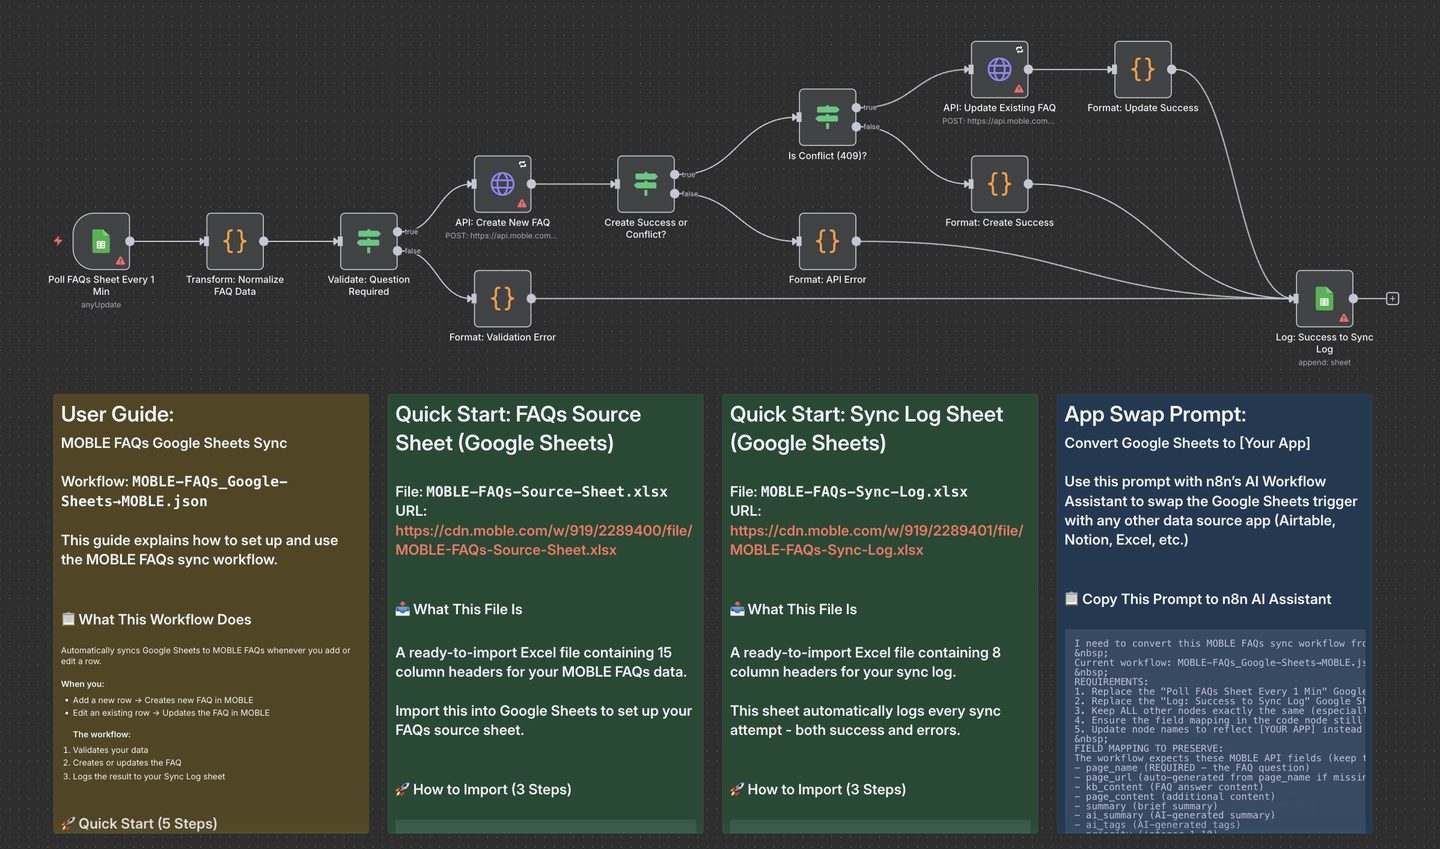Screen dimensions: 1440x849
Task: Click the User Guide sticky note heading
Action: [117, 414]
